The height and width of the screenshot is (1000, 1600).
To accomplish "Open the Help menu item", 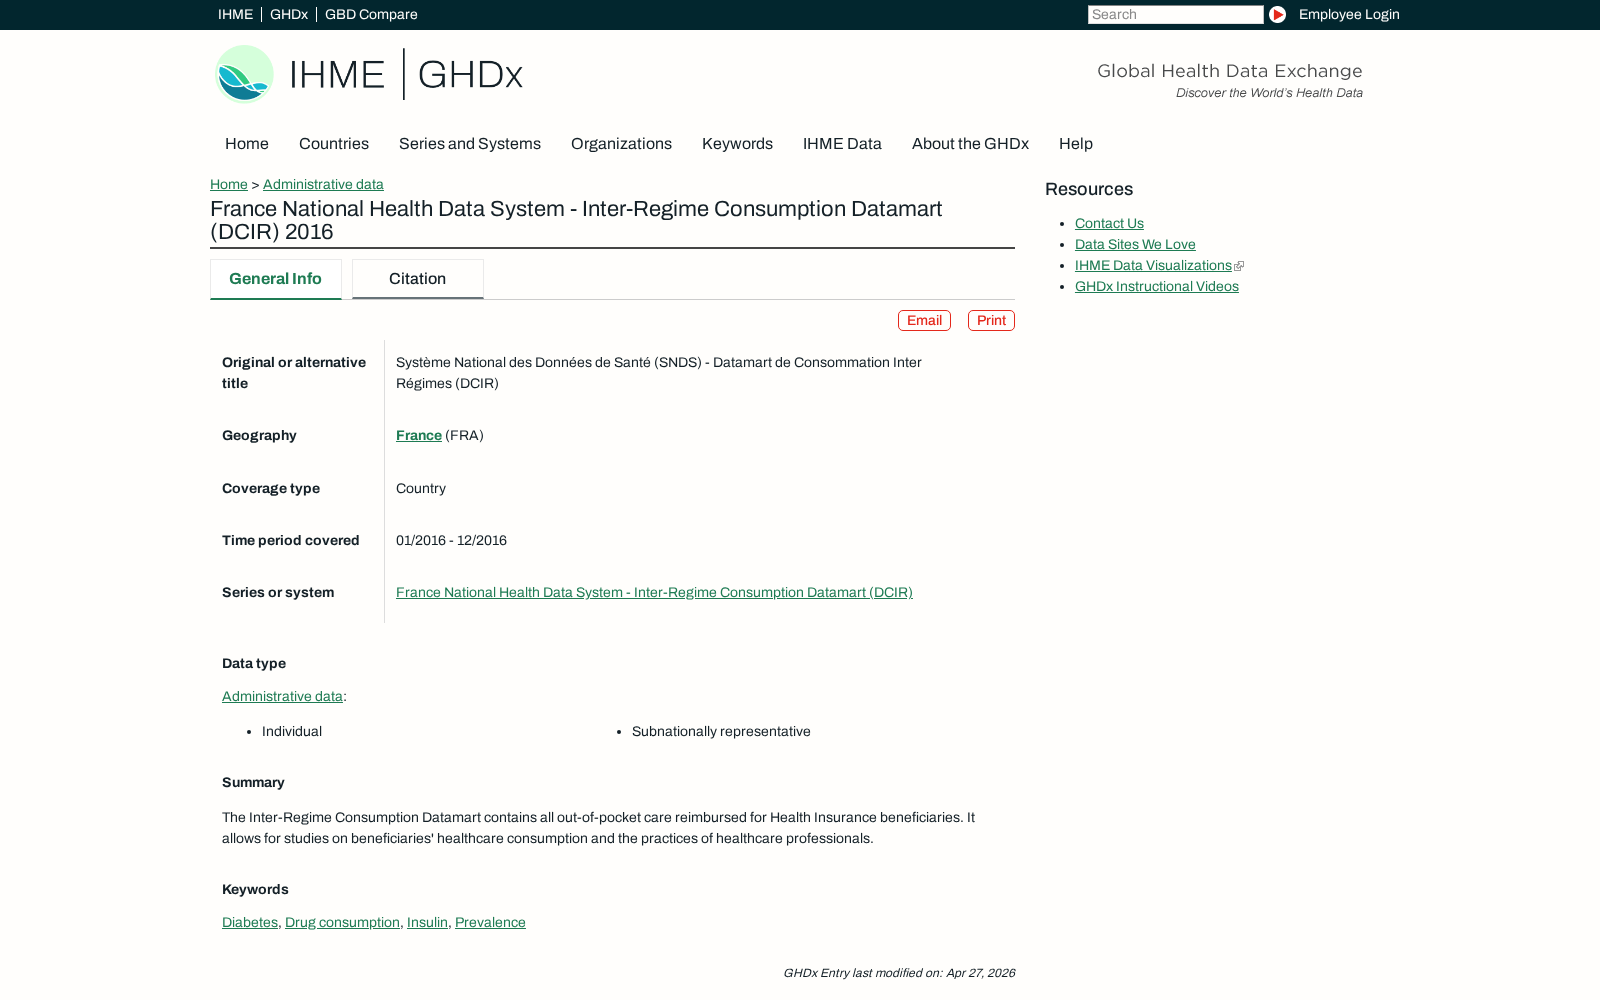I will pyautogui.click(x=1076, y=144).
